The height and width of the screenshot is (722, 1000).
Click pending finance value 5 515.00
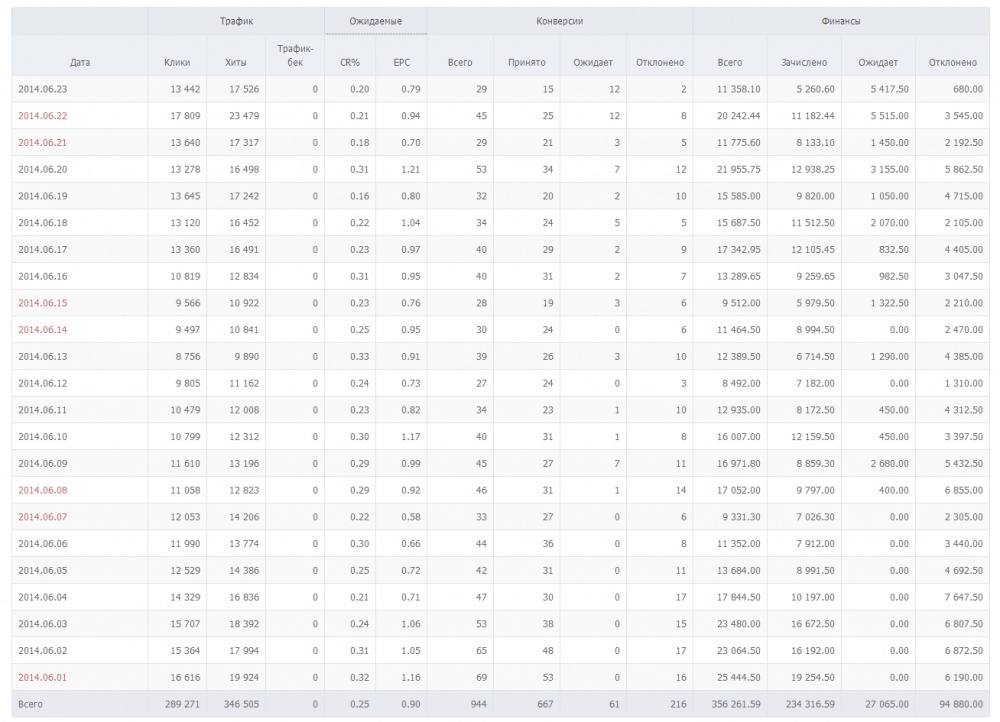point(890,116)
